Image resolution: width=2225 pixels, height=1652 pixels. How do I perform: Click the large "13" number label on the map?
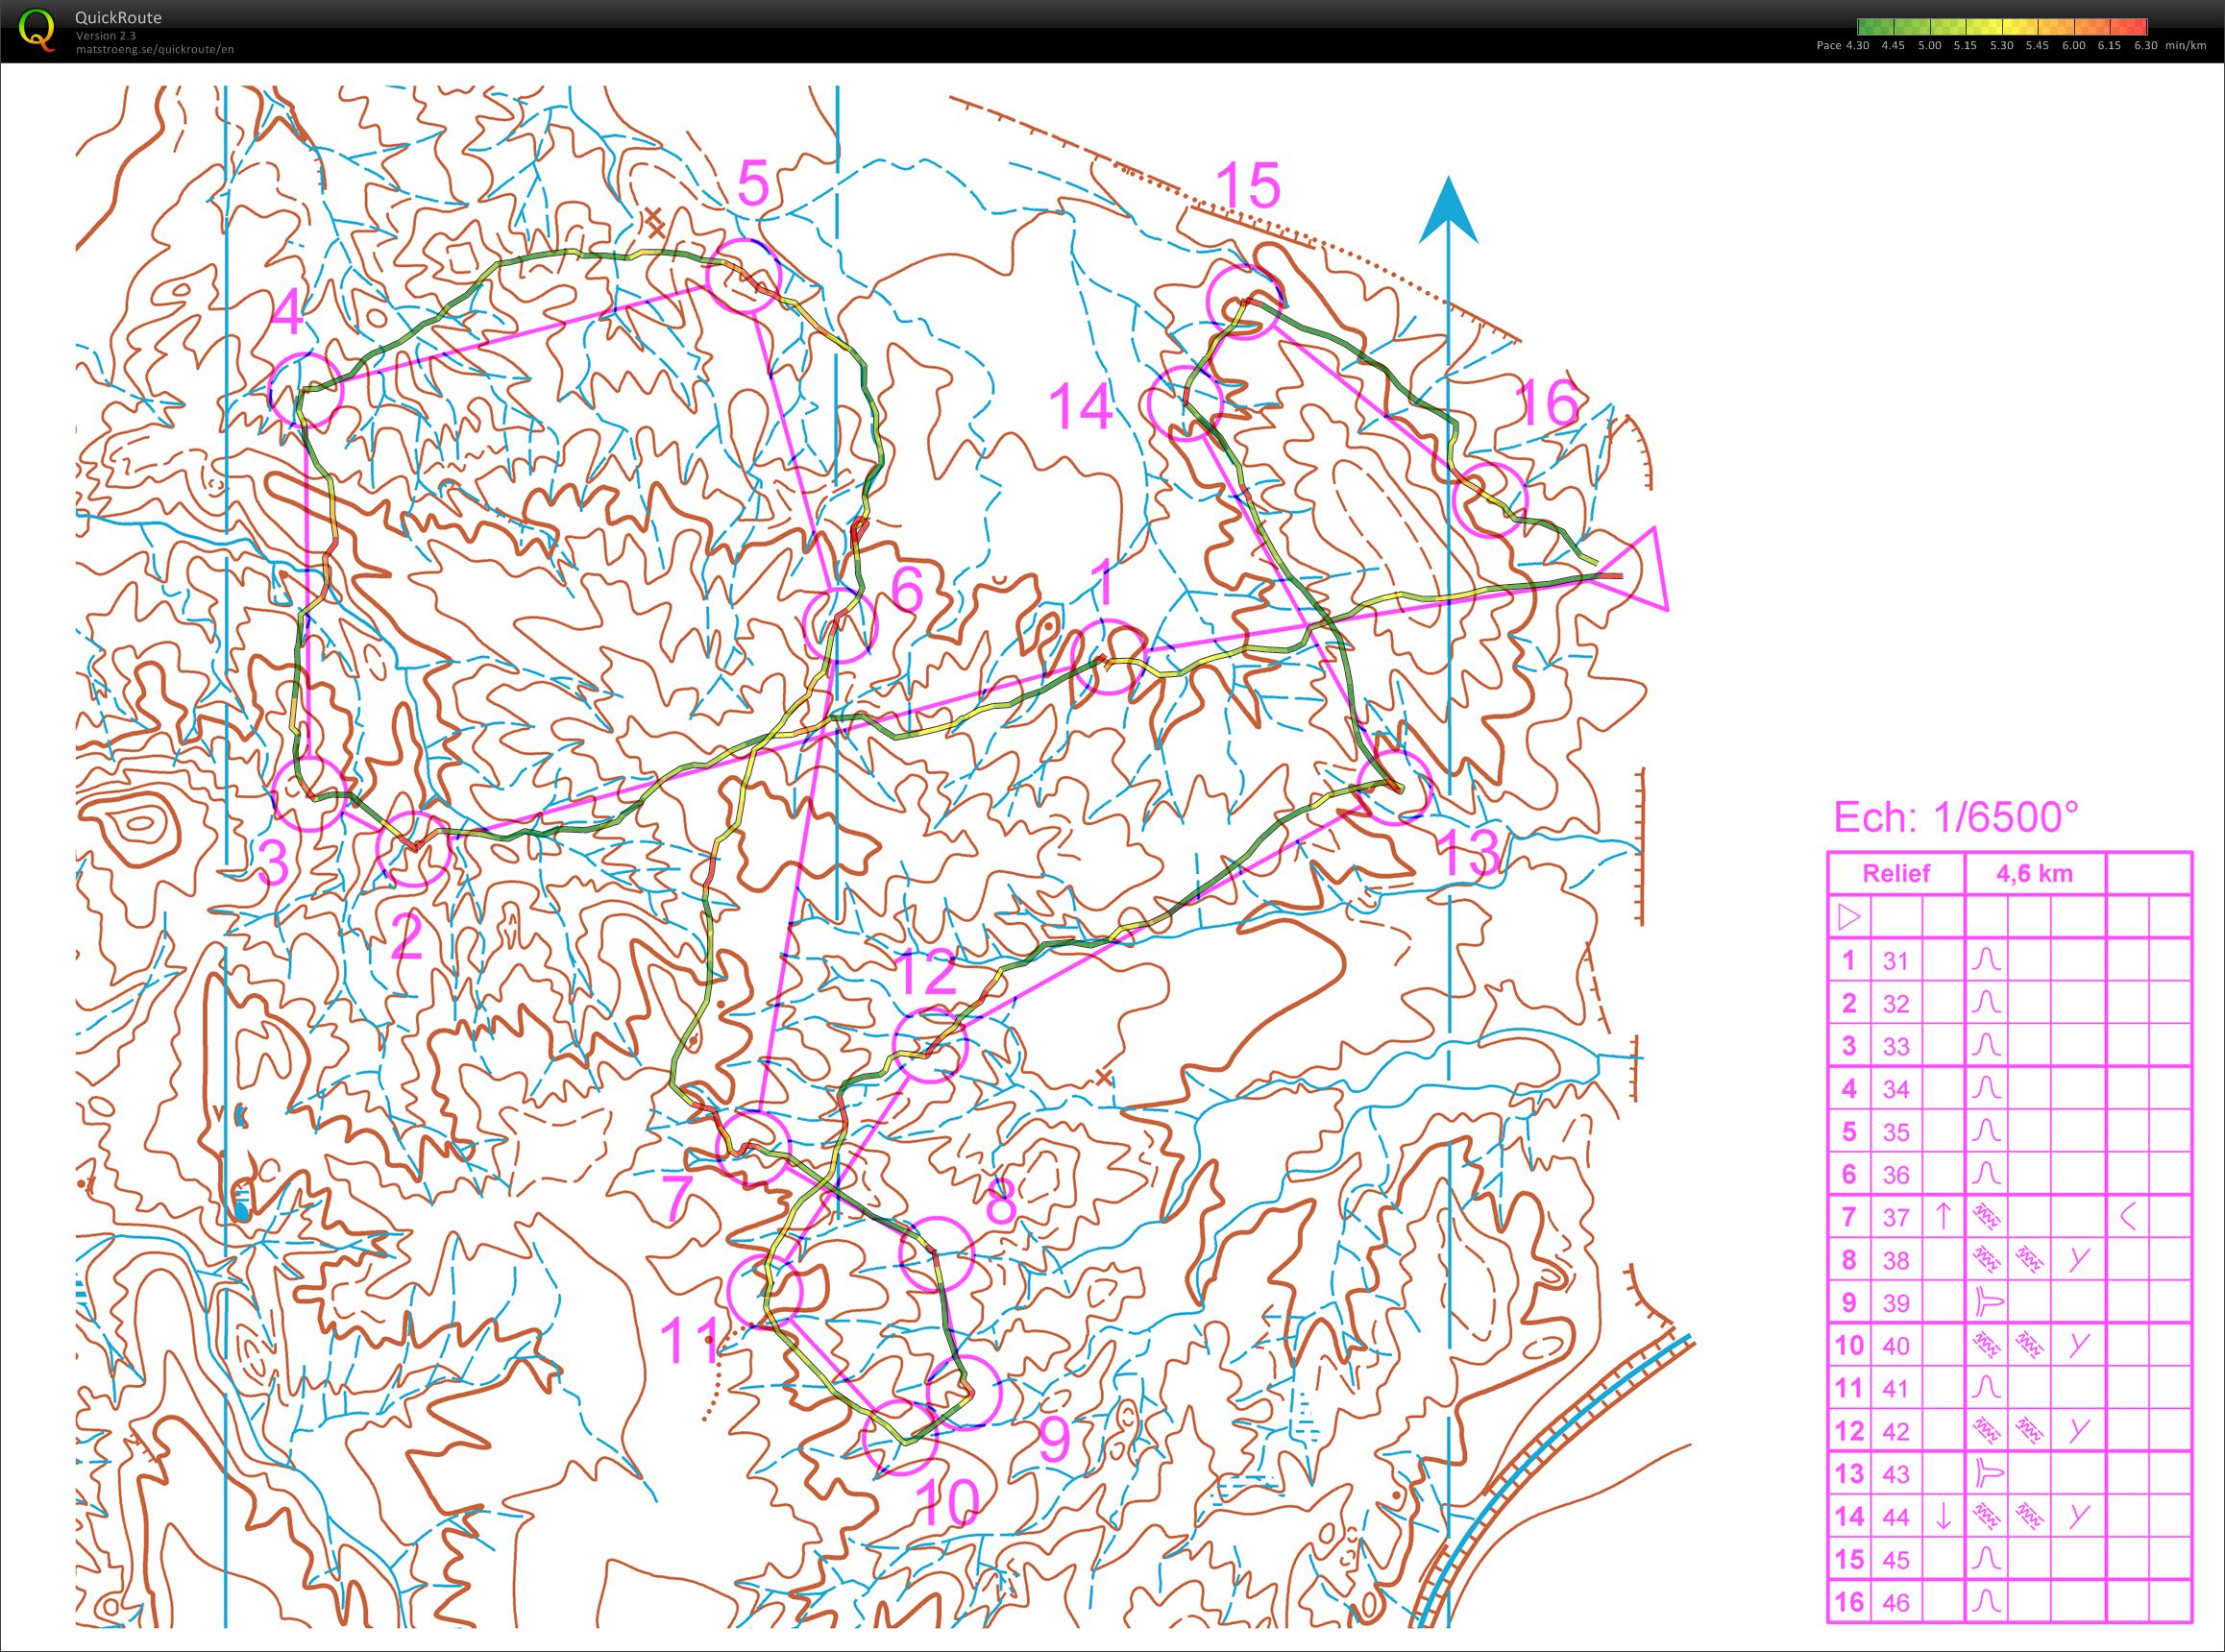tap(1468, 852)
